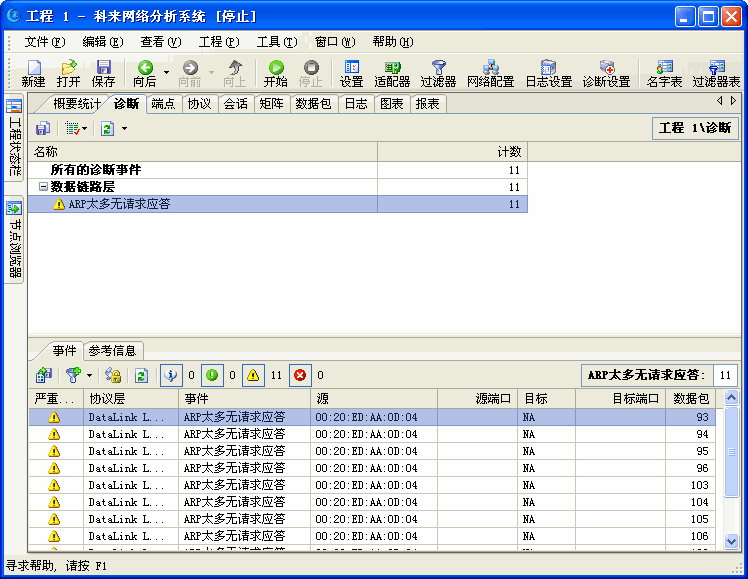This screenshot has height=579, width=748.
Task: Open dropdown arrow next to diagnosis refresh icon
Action: (125, 128)
